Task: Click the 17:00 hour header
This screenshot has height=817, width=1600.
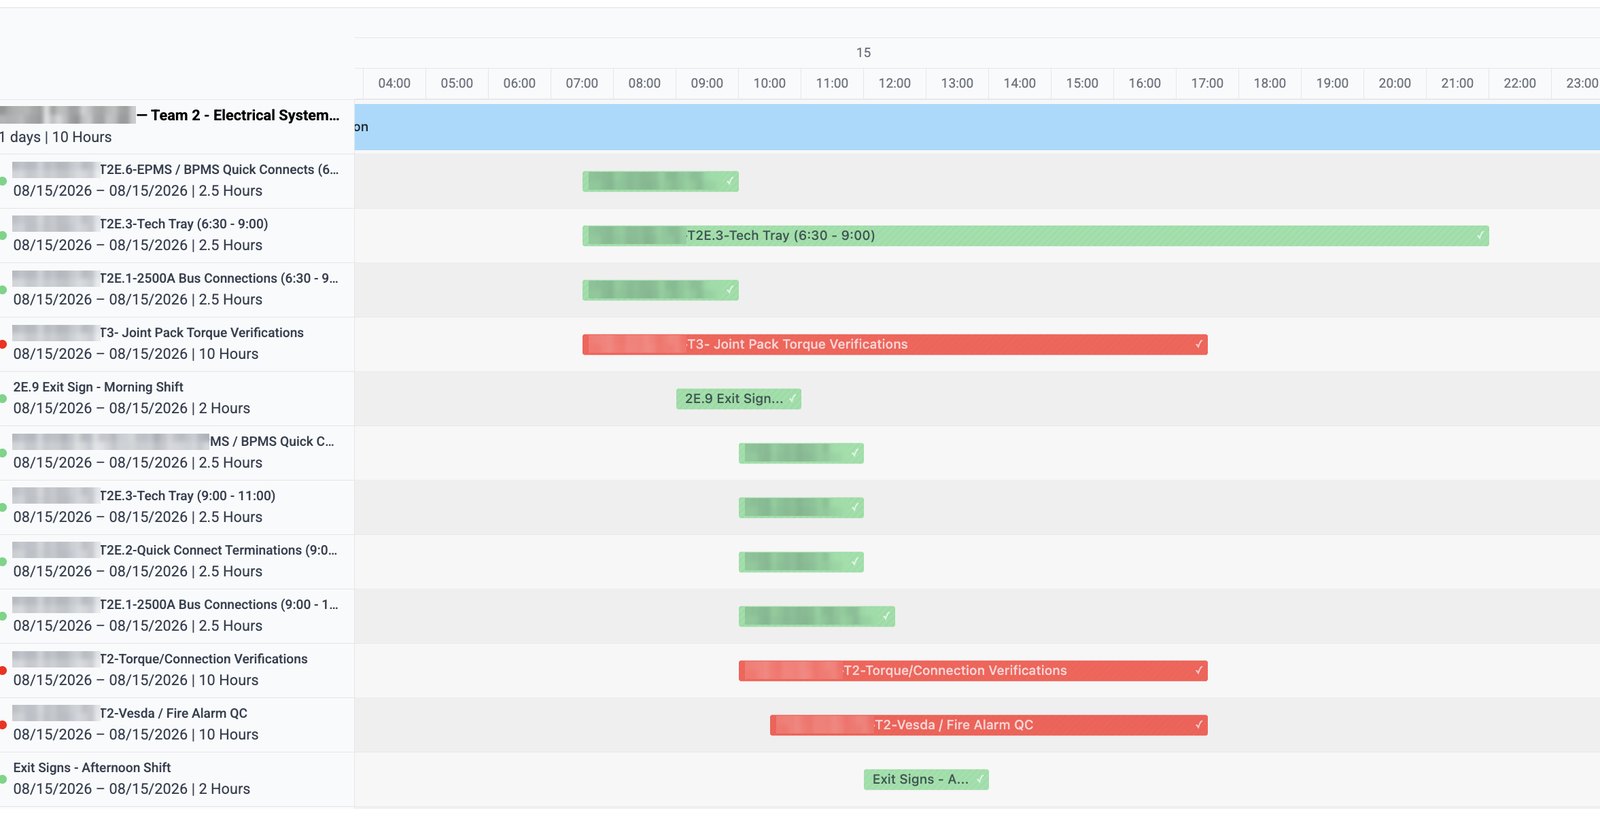Action: (x=1207, y=83)
